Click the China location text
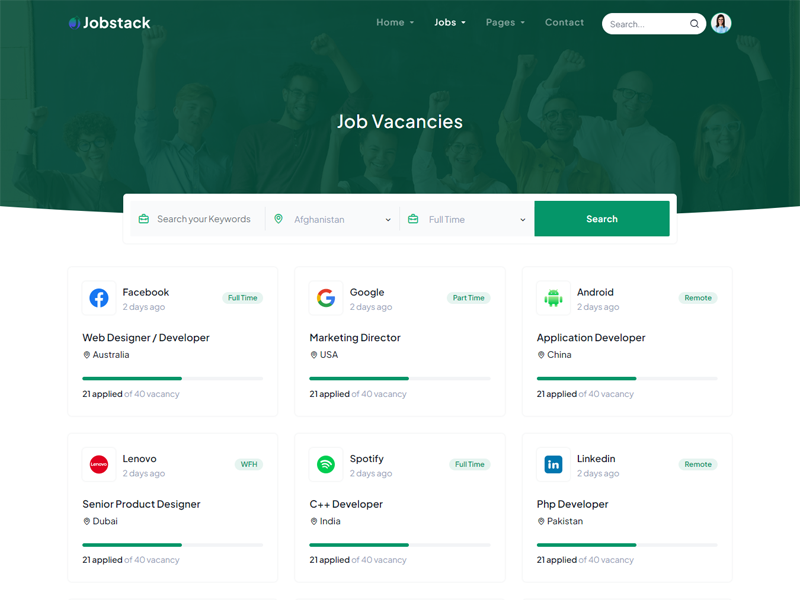The image size is (800, 600). click(559, 355)
